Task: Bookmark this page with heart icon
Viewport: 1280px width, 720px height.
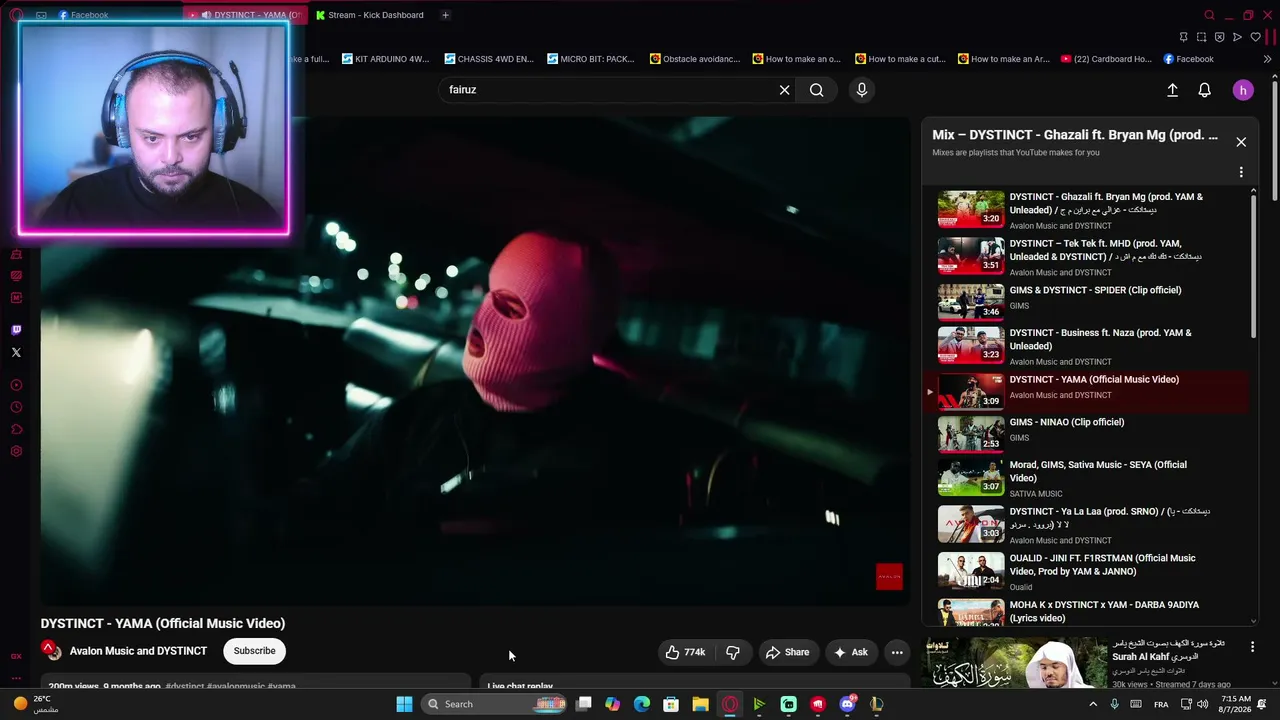Action: coord(1255,37)
